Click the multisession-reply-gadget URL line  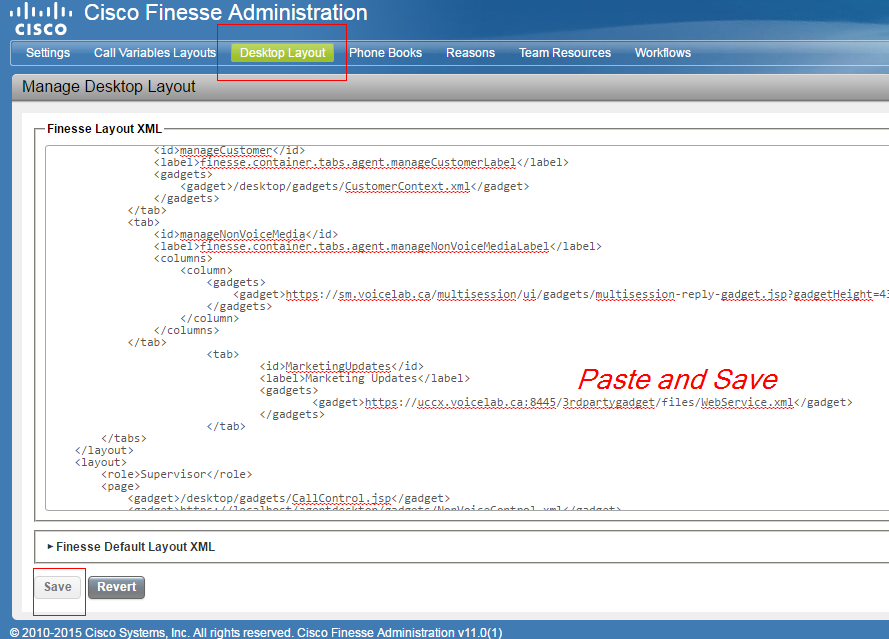click(x=561, y=294)
